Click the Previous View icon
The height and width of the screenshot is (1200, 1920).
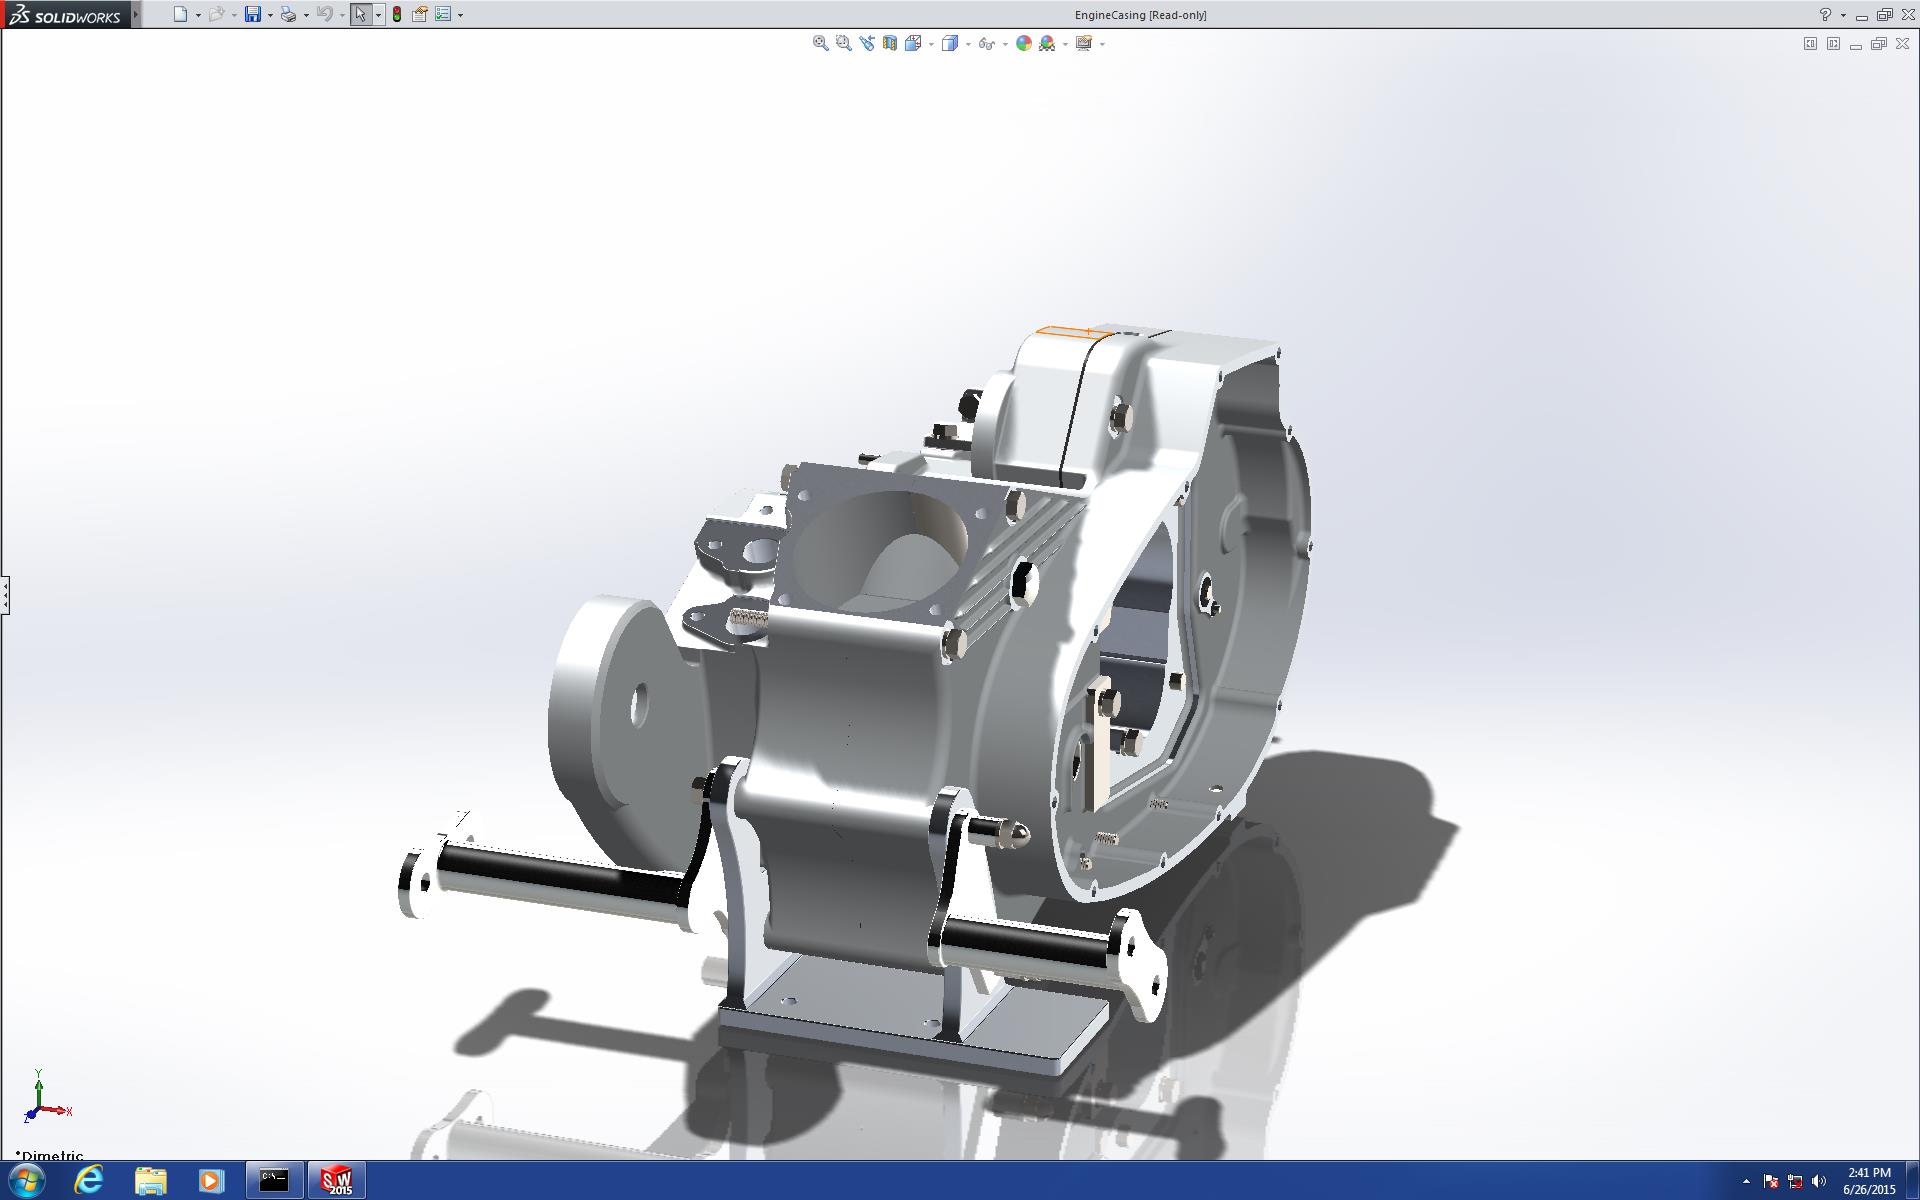(x=866, y=43)
